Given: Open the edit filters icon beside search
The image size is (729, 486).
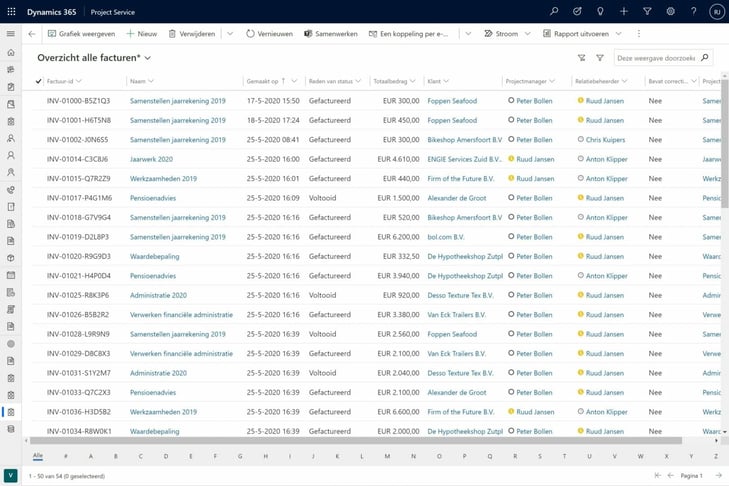Looking at the screenshot, I should [x=581, y=58].
